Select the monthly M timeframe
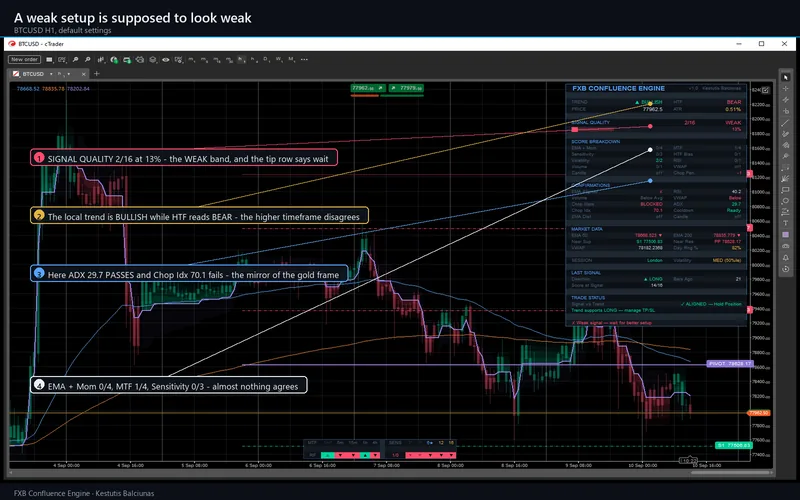The height and width of the screenshot is (500, 800). click(291, 60)
